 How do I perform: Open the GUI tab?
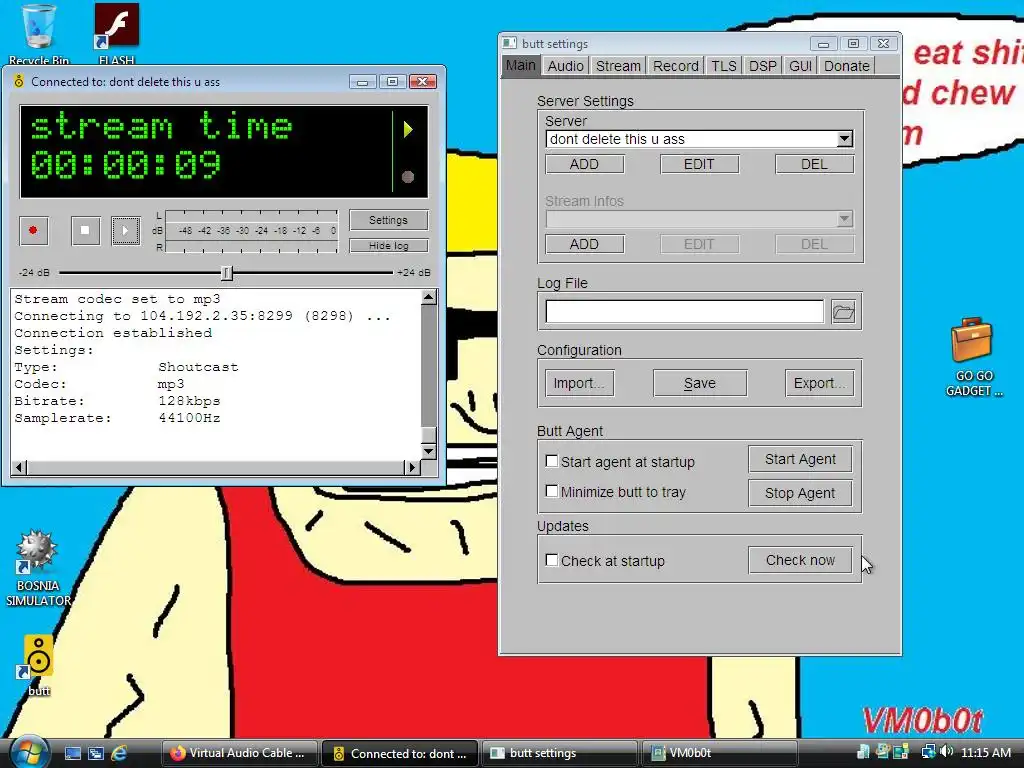click(800, 66)
